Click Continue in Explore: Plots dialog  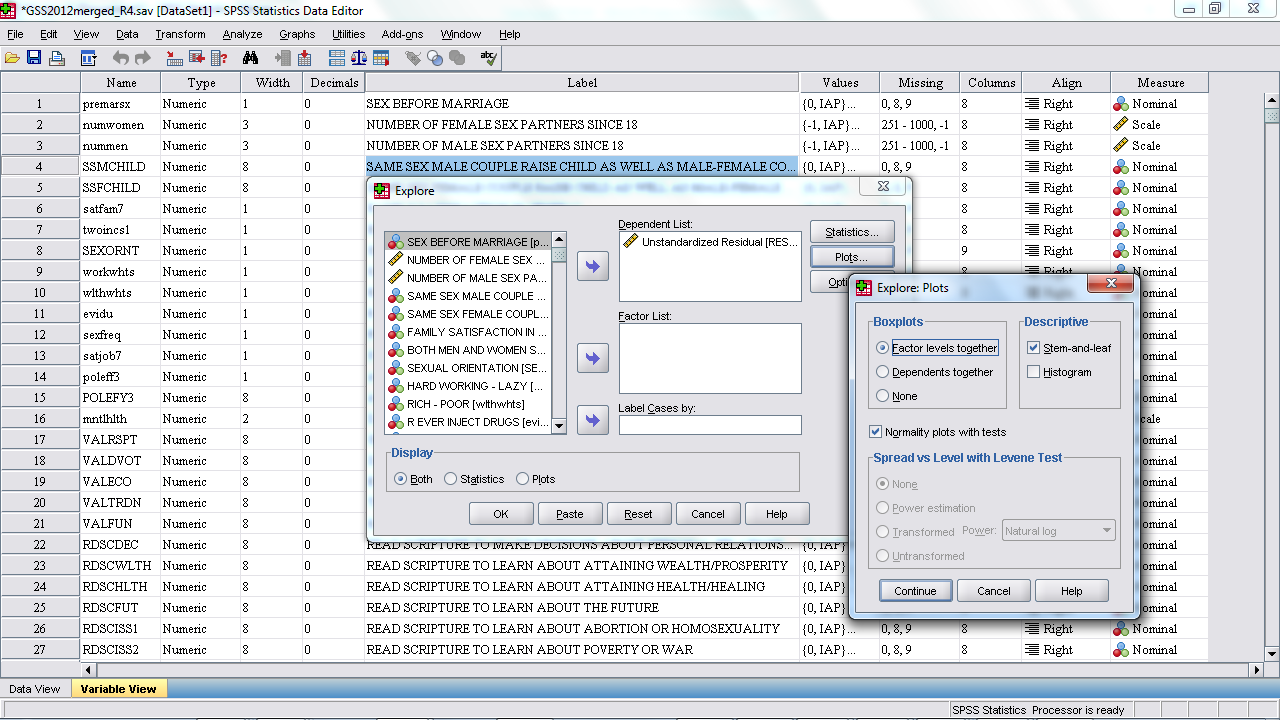(915, 591)
